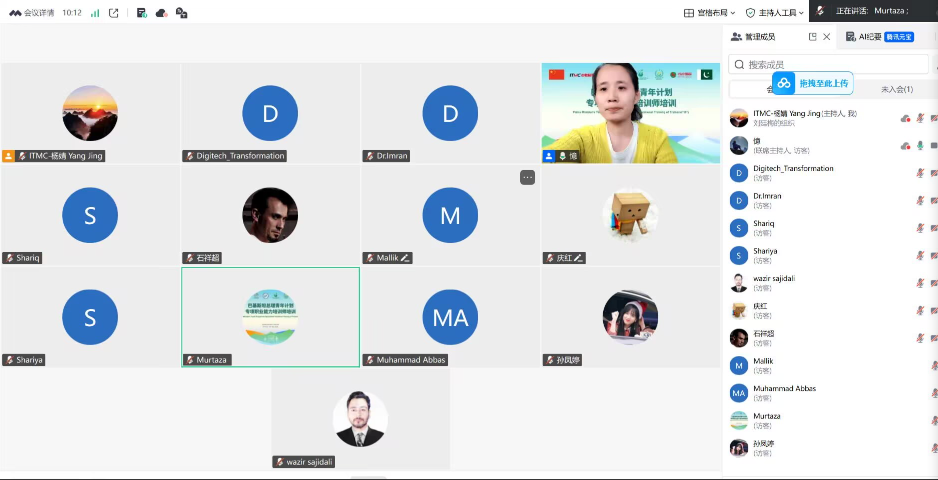Viewport: 938px width, 480px height.
Task: Toggle Dr.Imran's microphone in member list
Action: point(920,200)
